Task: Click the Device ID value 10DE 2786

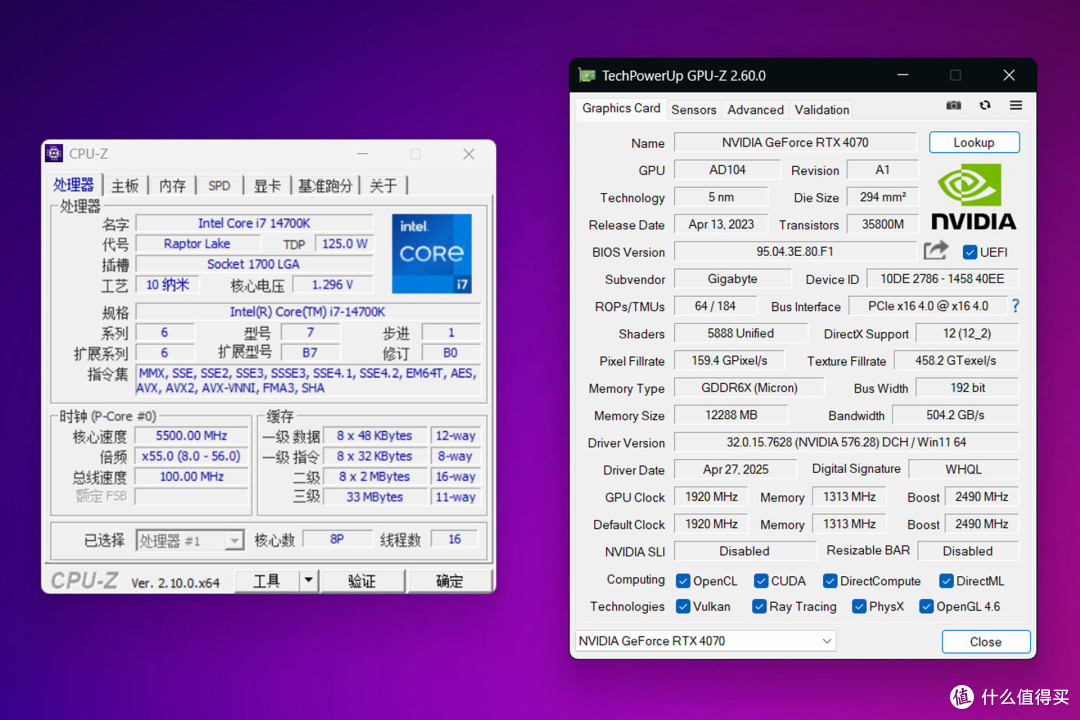Action: (942, 278)
